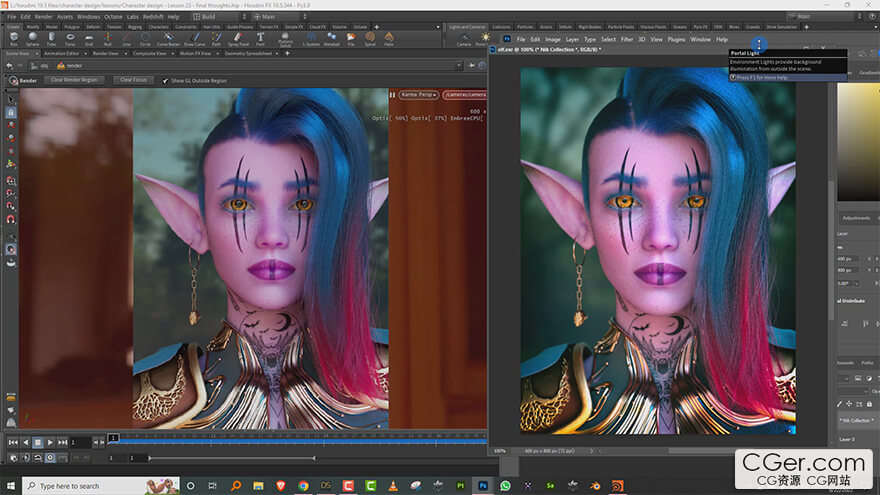Add a Camera from the shelf

464,39
